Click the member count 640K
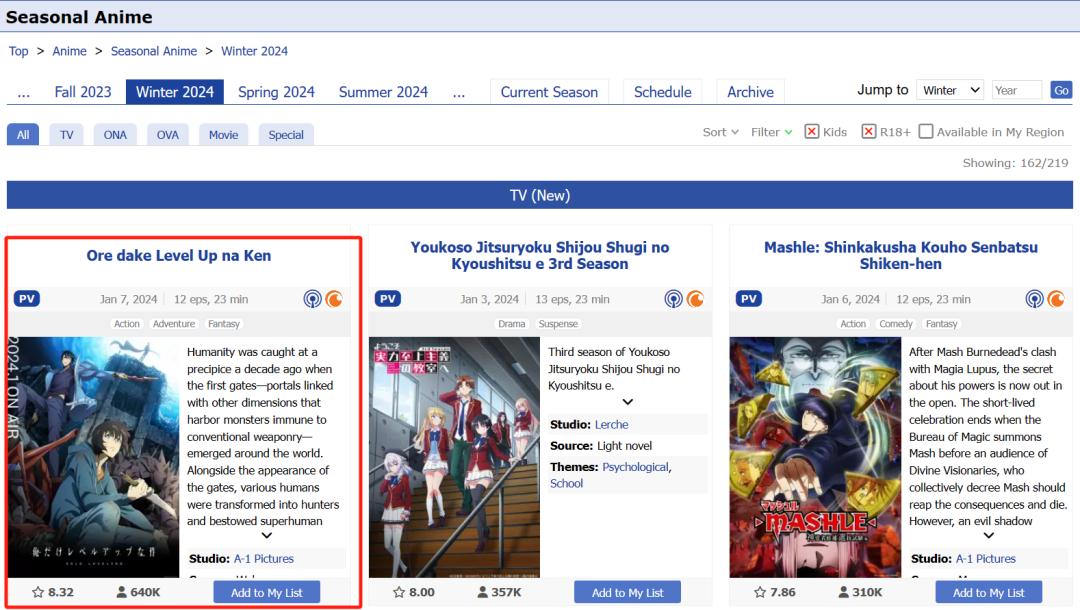This screenshot has width=1080, height=610. (x=138, y=592)
